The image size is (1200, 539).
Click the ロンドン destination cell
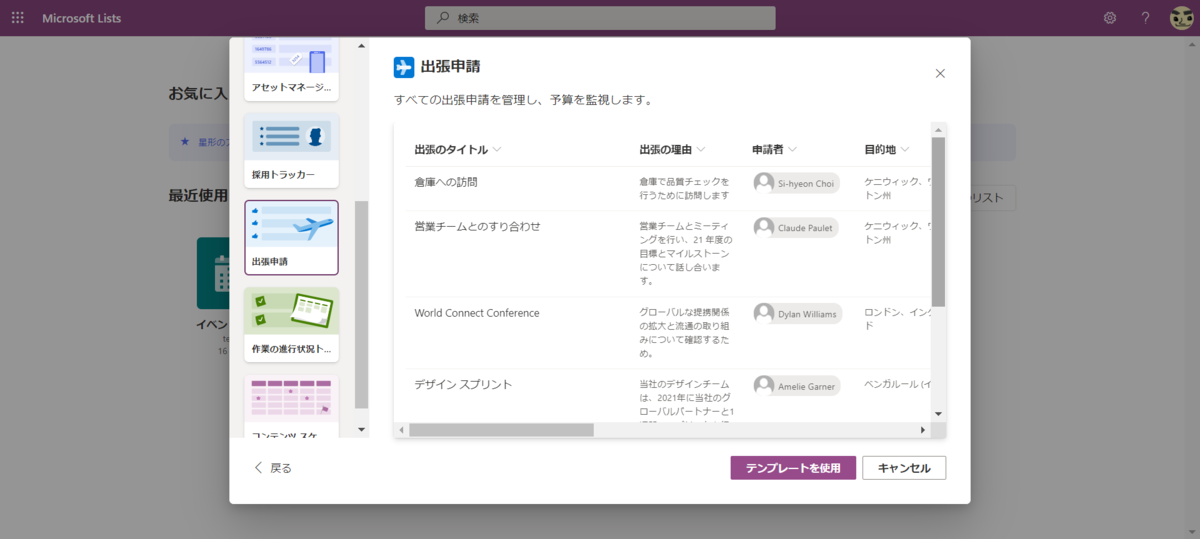[897, 319]
